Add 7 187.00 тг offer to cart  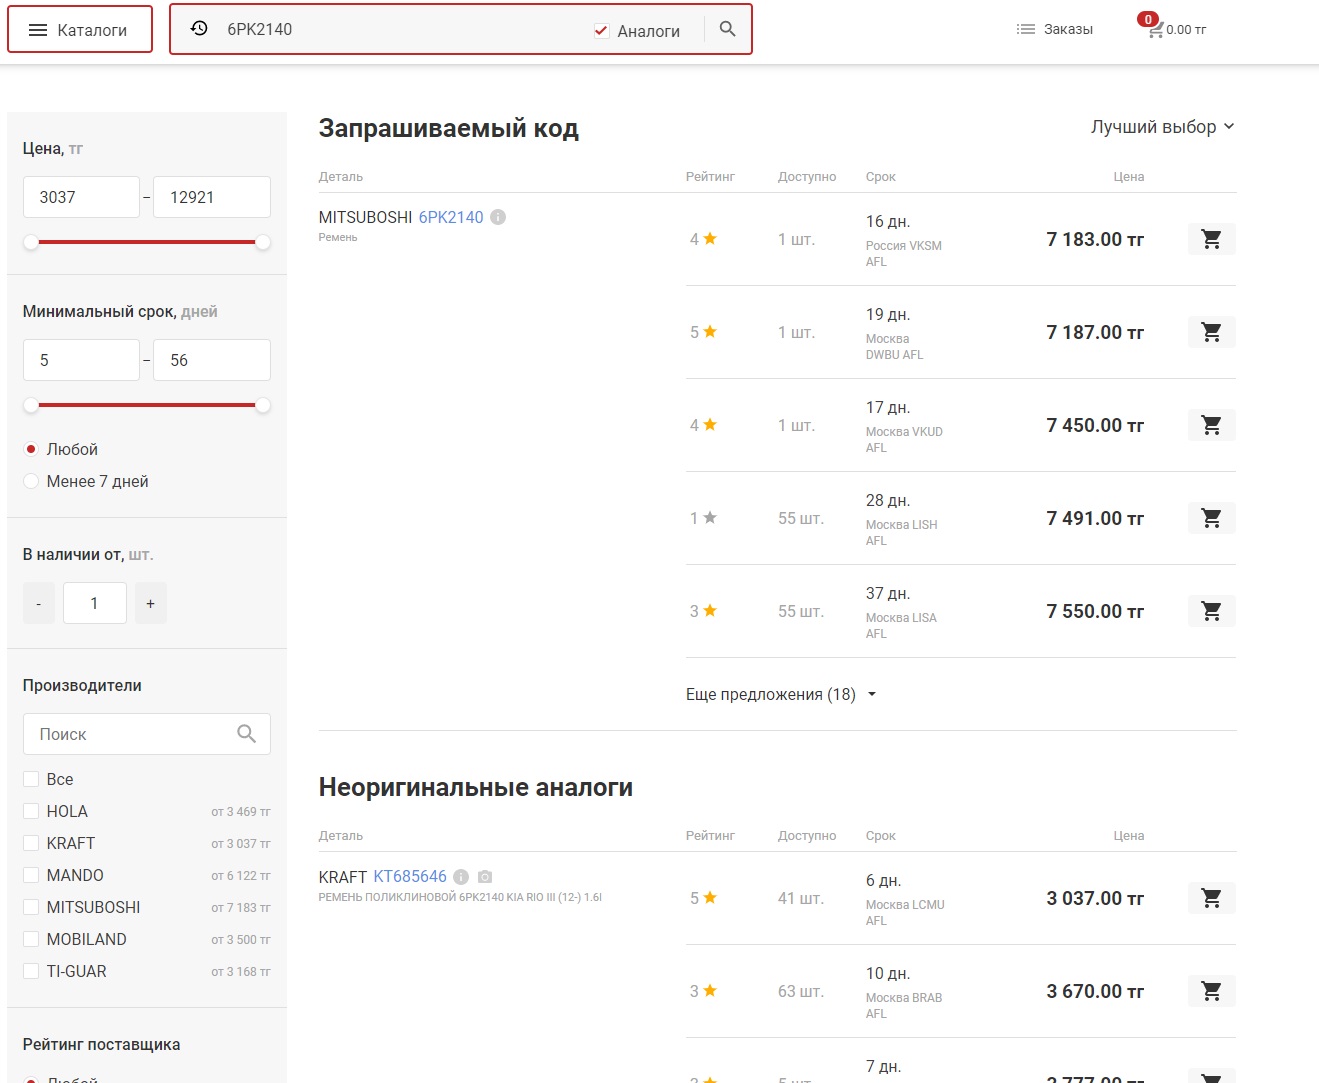pos(1212,332)
